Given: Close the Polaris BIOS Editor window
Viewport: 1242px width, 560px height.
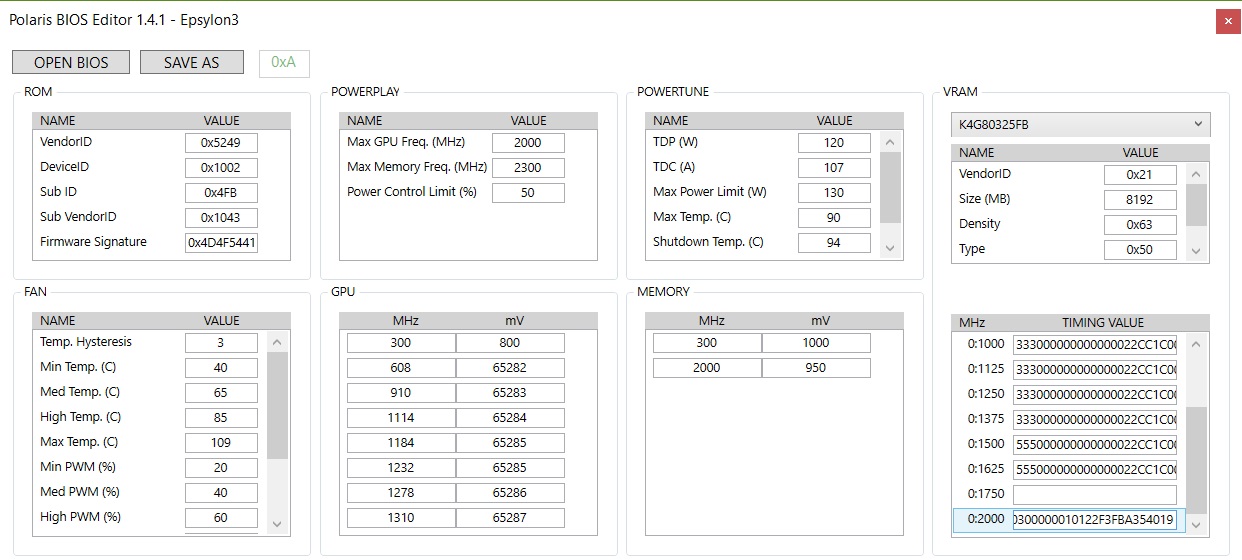Looking at the screenshot, I should point(1228,21).
